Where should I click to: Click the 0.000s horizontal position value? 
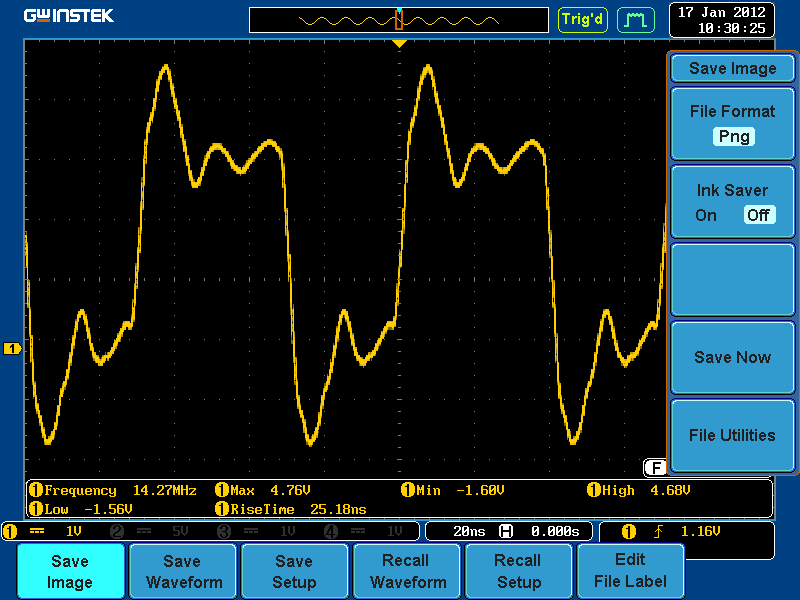(x=555, y=532)
